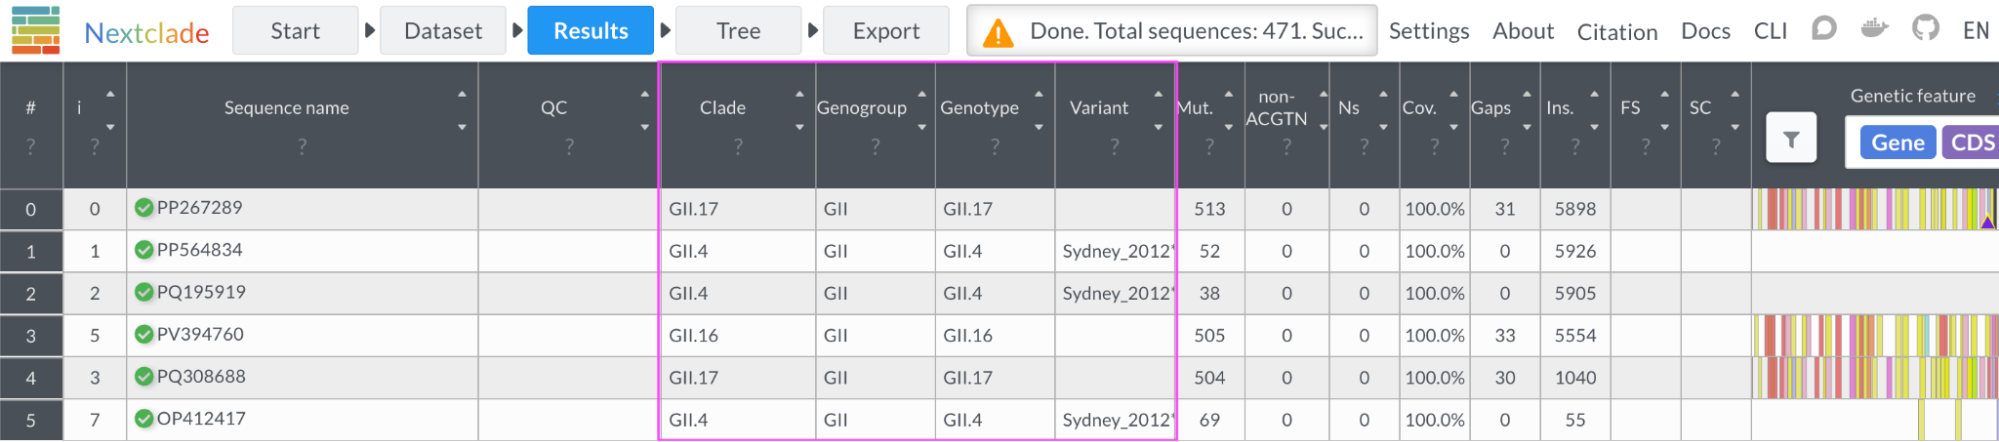Viewport: 1999px width, 442px height.
Task: Sort the Gaps column ascending
Action: [1526, 94]
